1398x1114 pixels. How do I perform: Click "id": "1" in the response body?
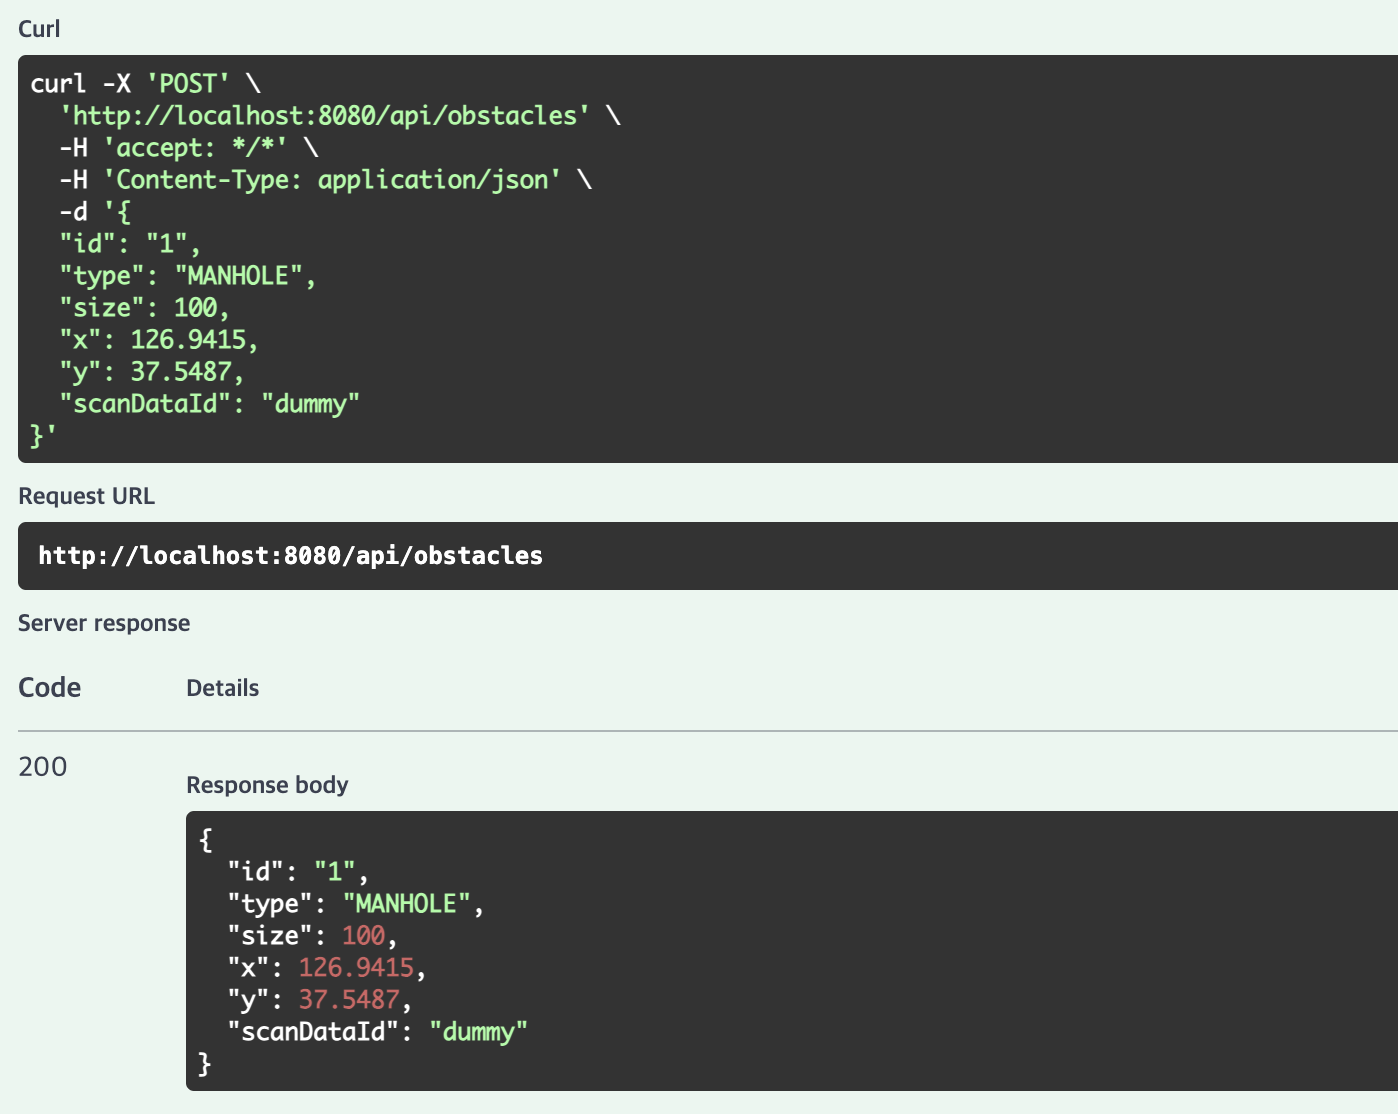coord(298,872)
